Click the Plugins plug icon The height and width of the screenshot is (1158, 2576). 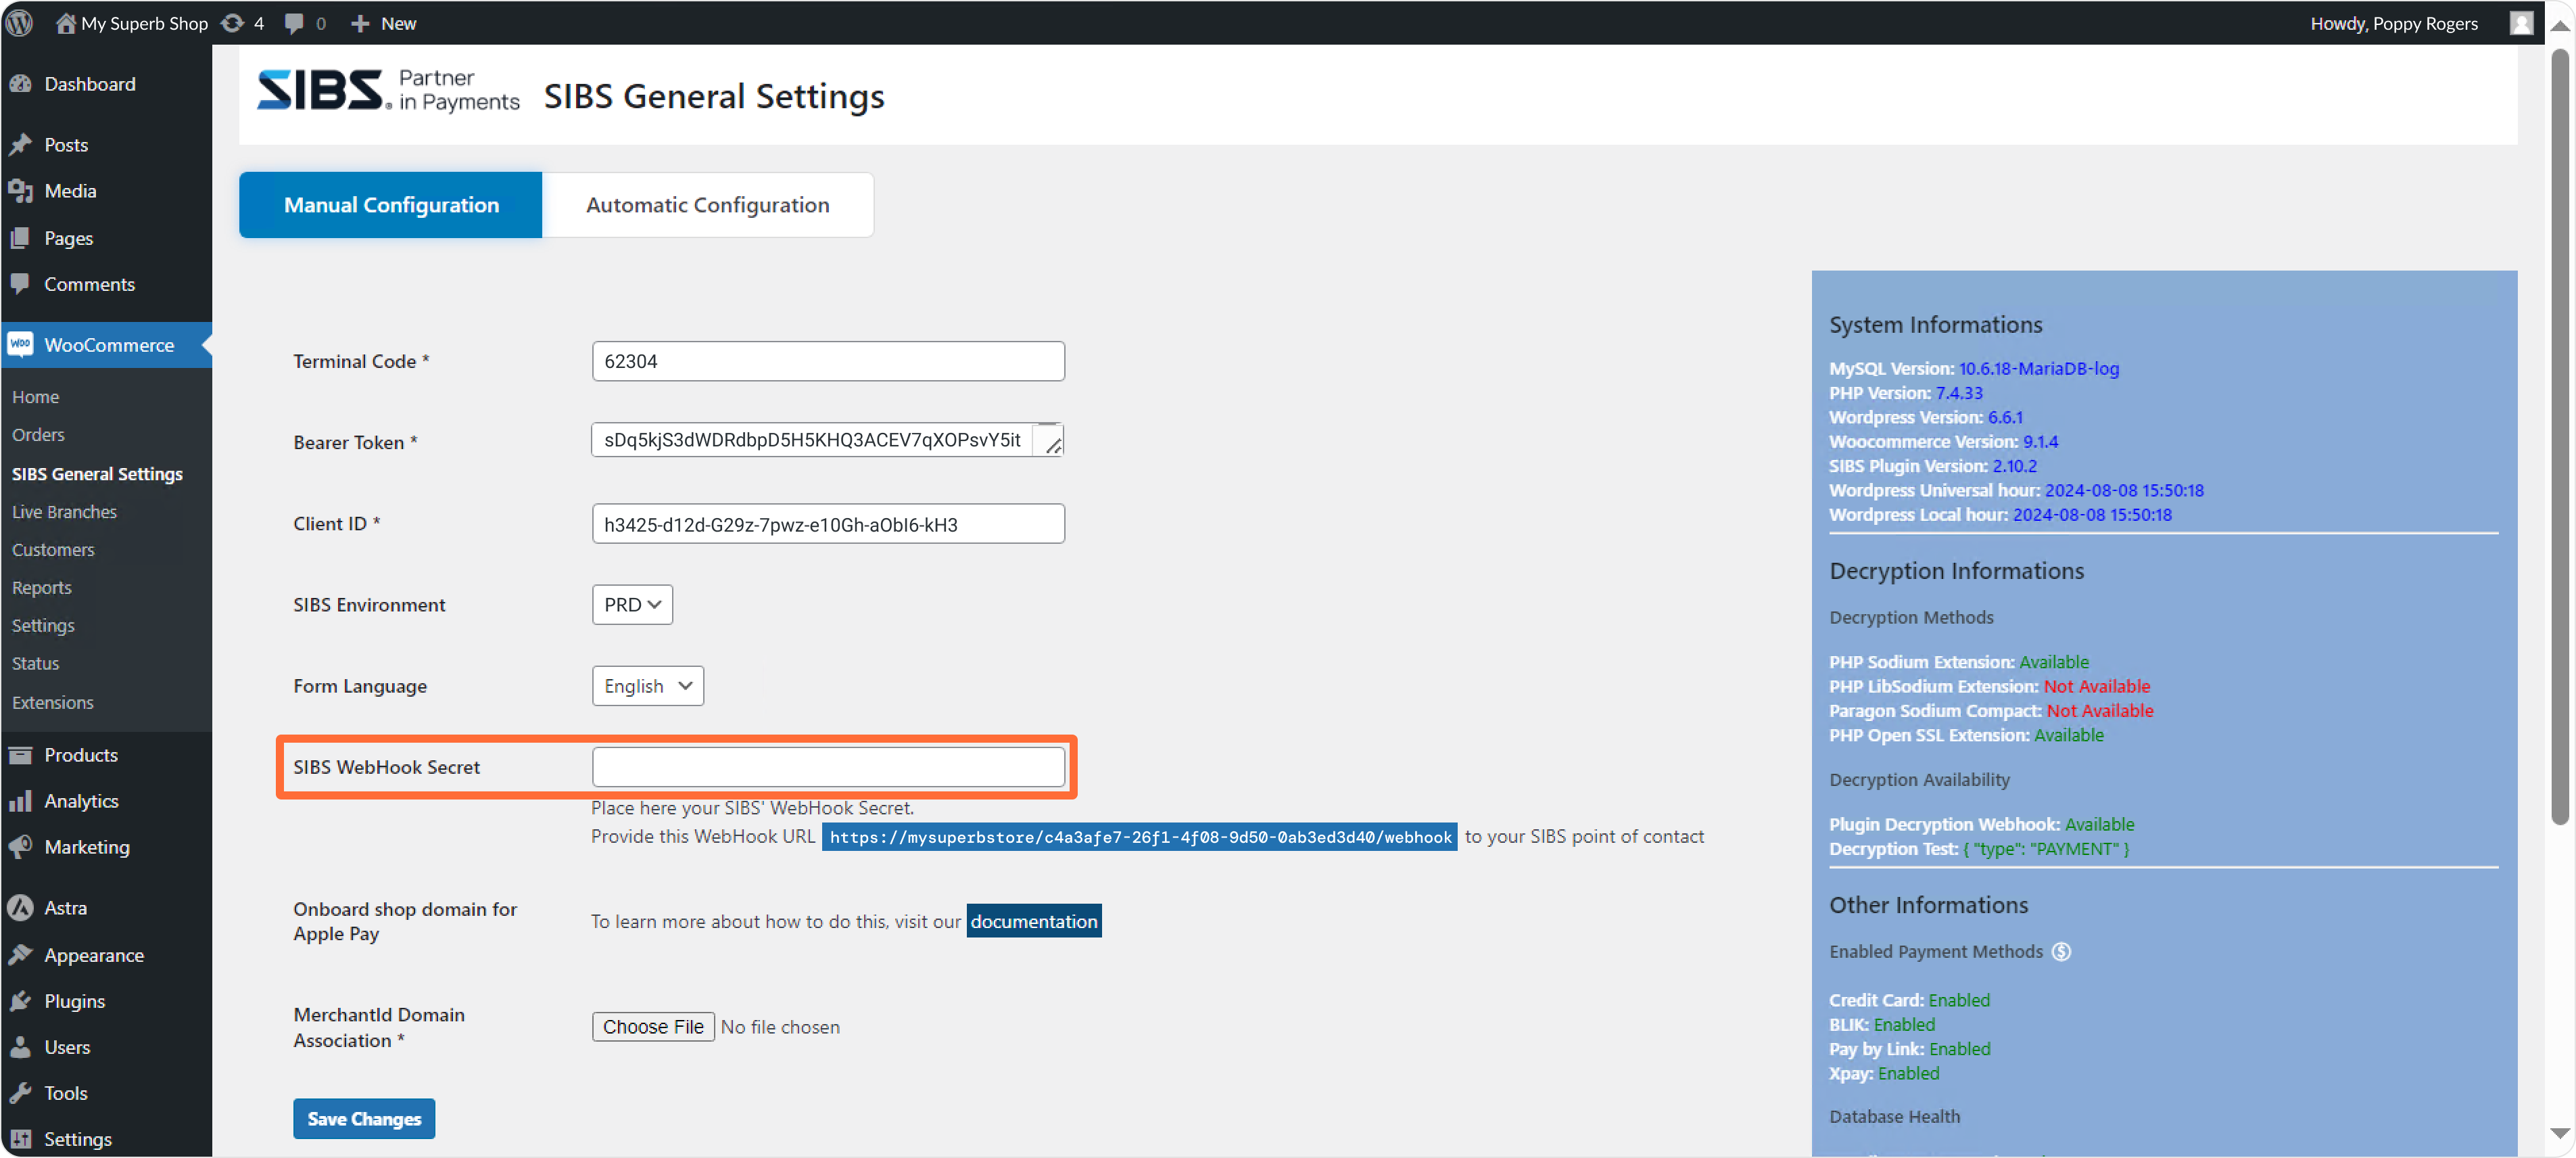coord(20,1001)
